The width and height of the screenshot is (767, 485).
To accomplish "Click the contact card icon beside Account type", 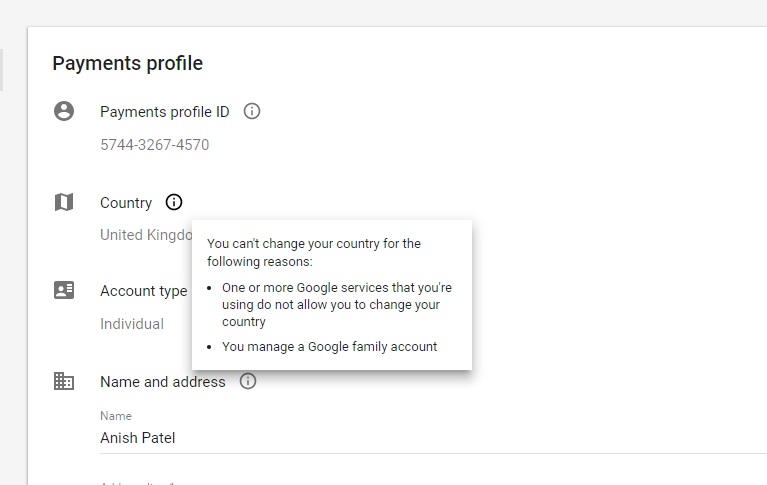I will [x=64, y=290].
